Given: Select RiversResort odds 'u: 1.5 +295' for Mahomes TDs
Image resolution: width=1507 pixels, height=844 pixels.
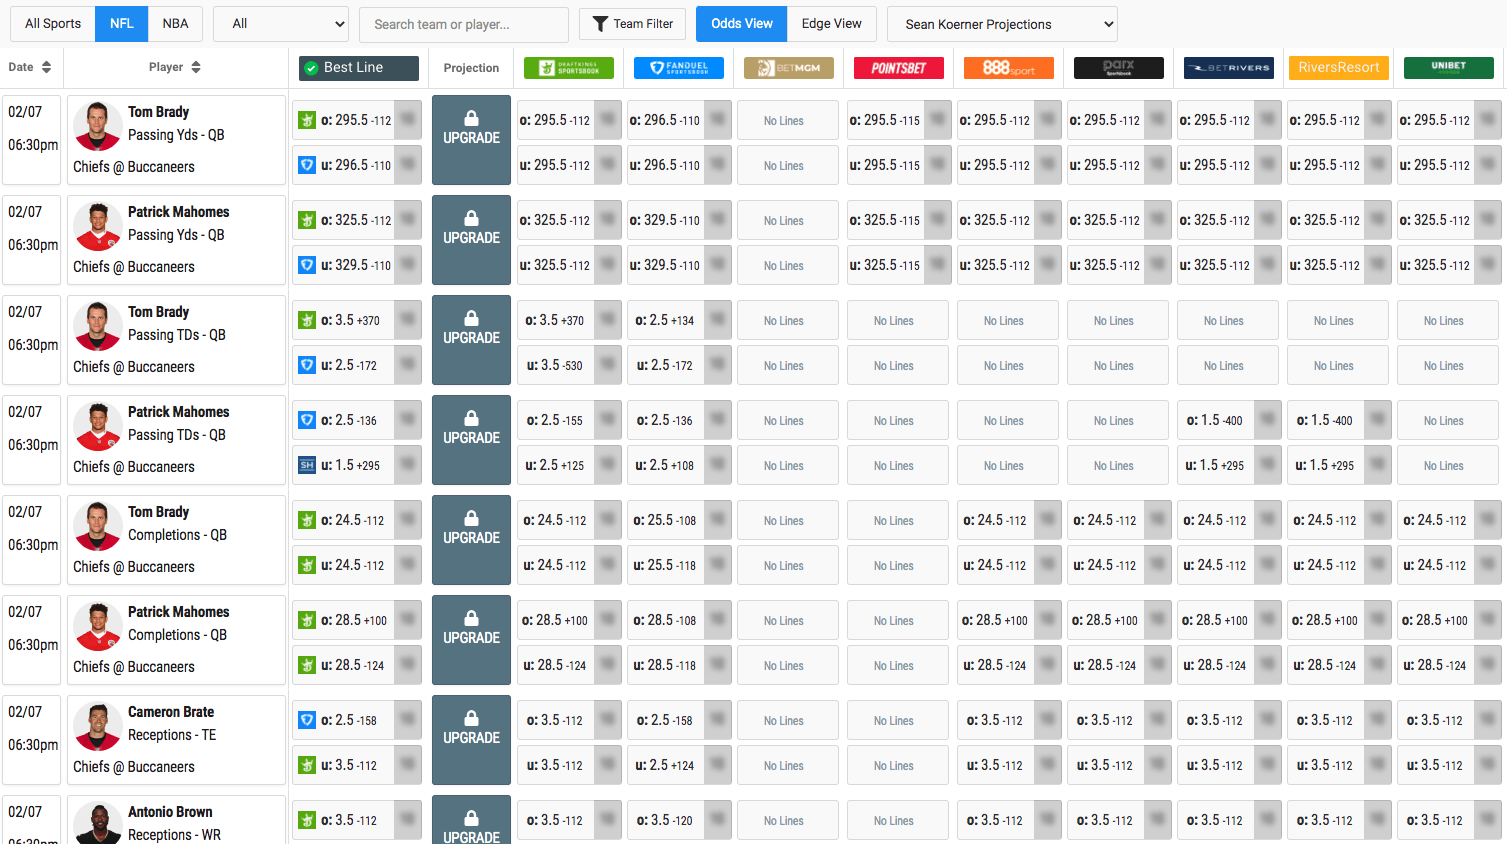Looking at the screenshot, I should point(1339,465).
